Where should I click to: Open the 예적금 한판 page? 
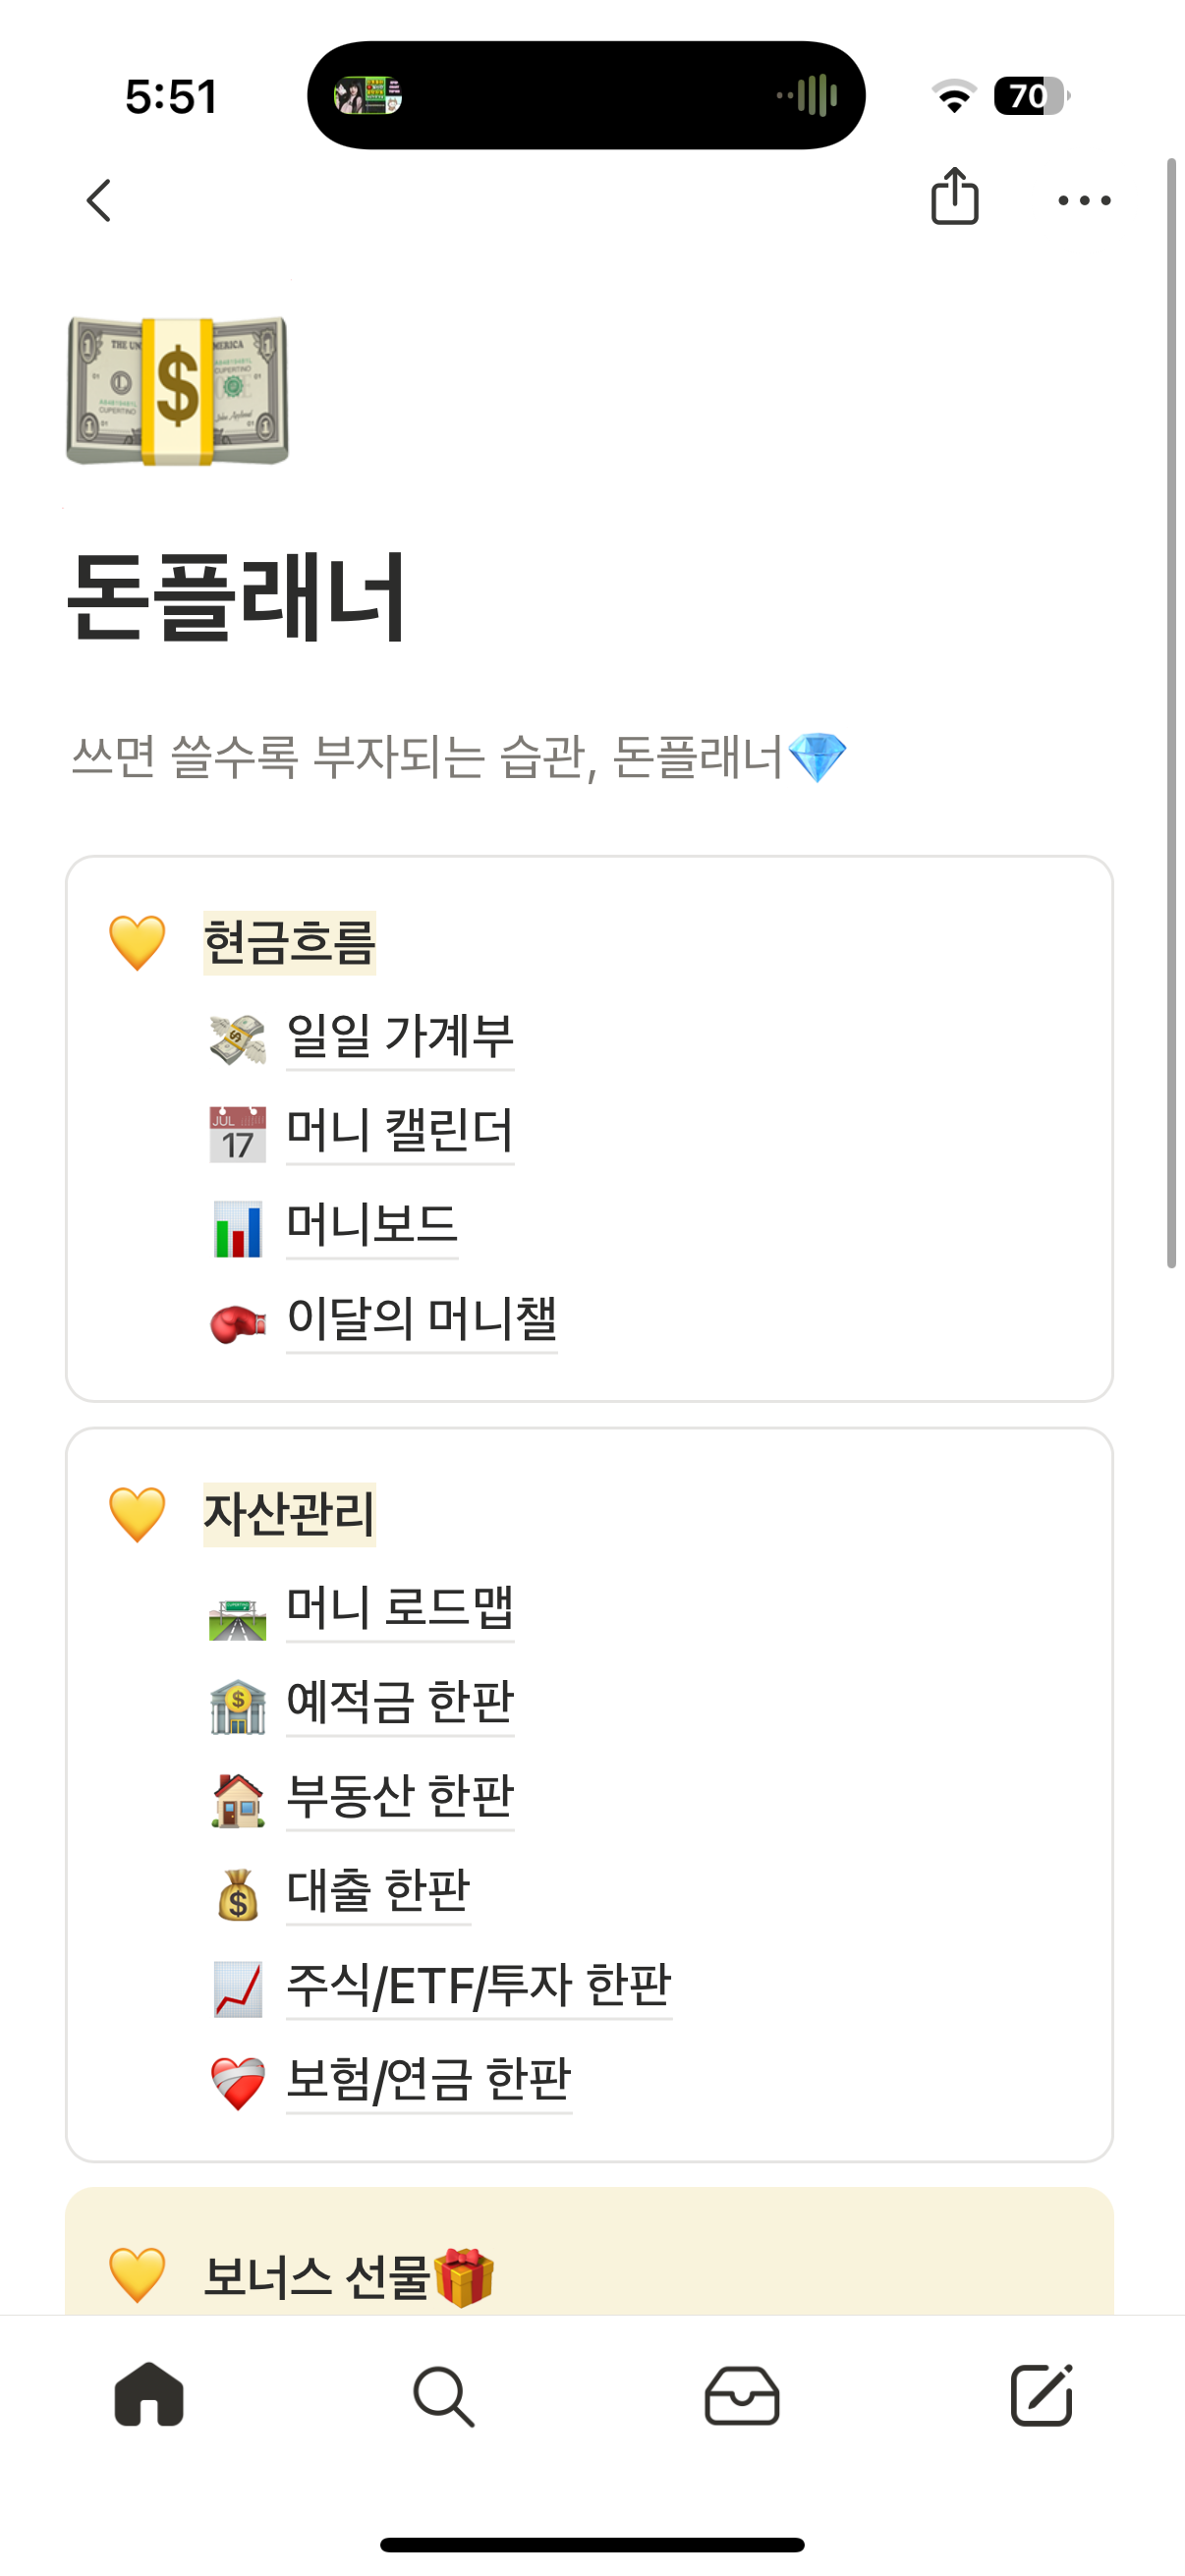(x=399, y=1702)
